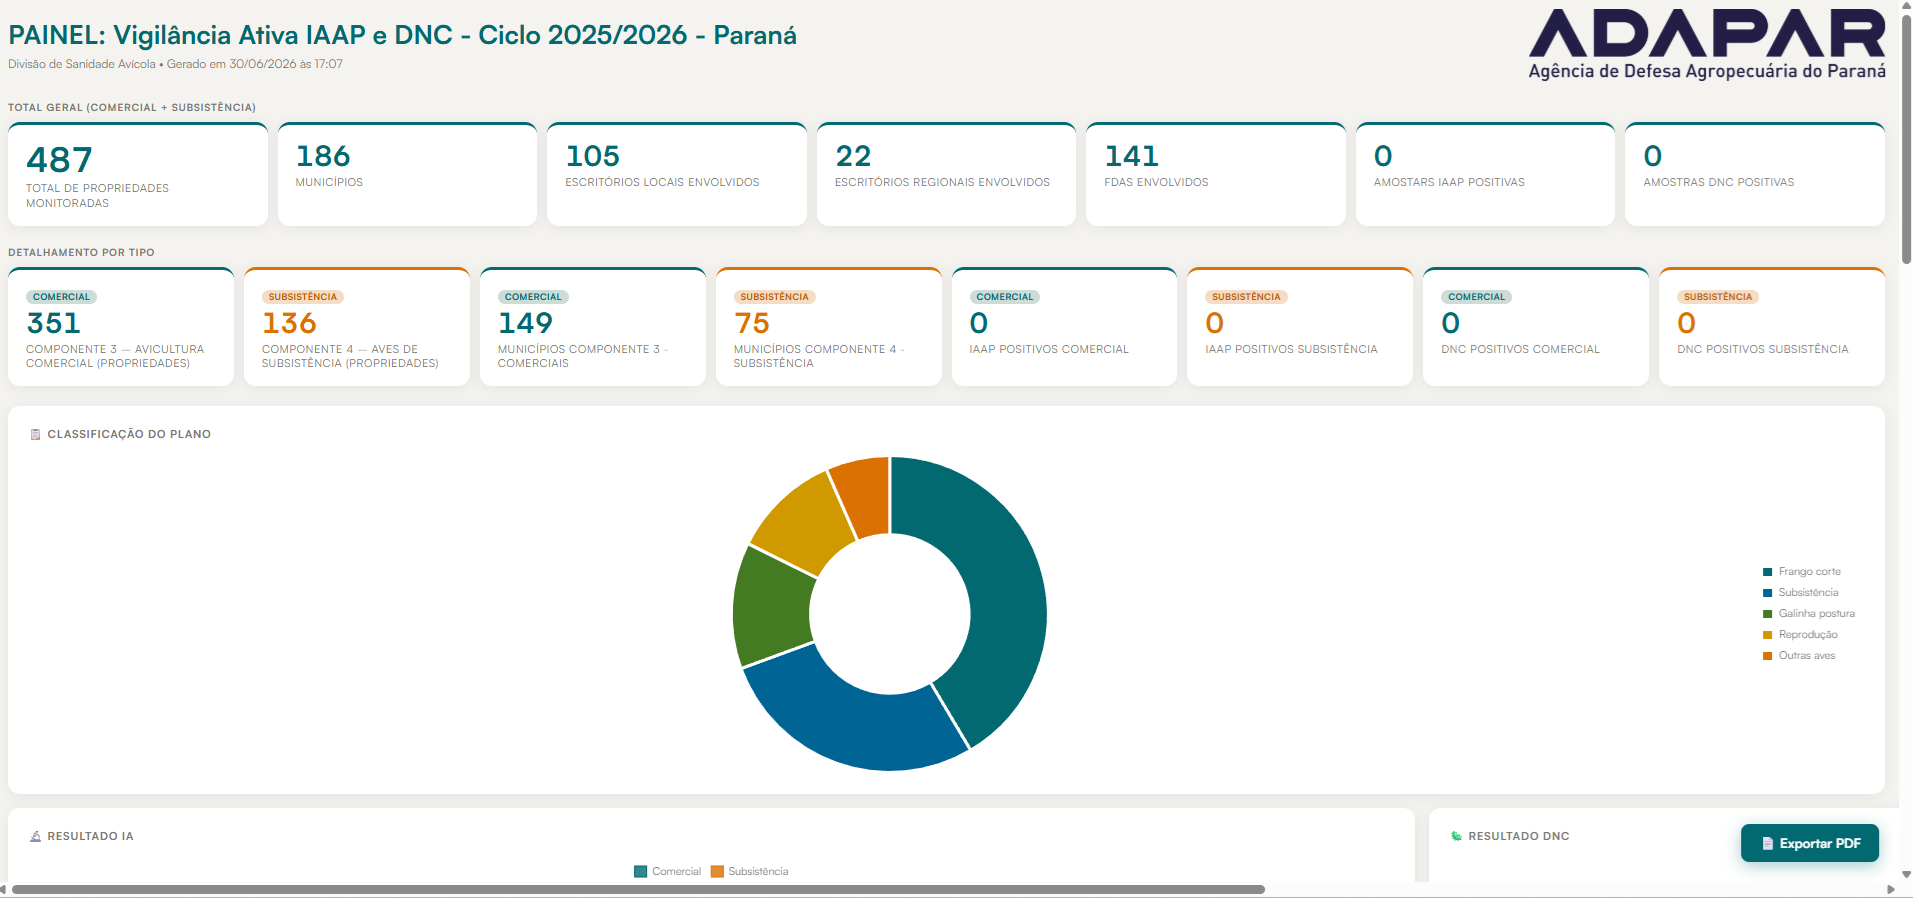The width and height of the screenshot is (1913, 898).
Task: Click the Resultado DNC section icon
Action: [x=1457, y=836]
